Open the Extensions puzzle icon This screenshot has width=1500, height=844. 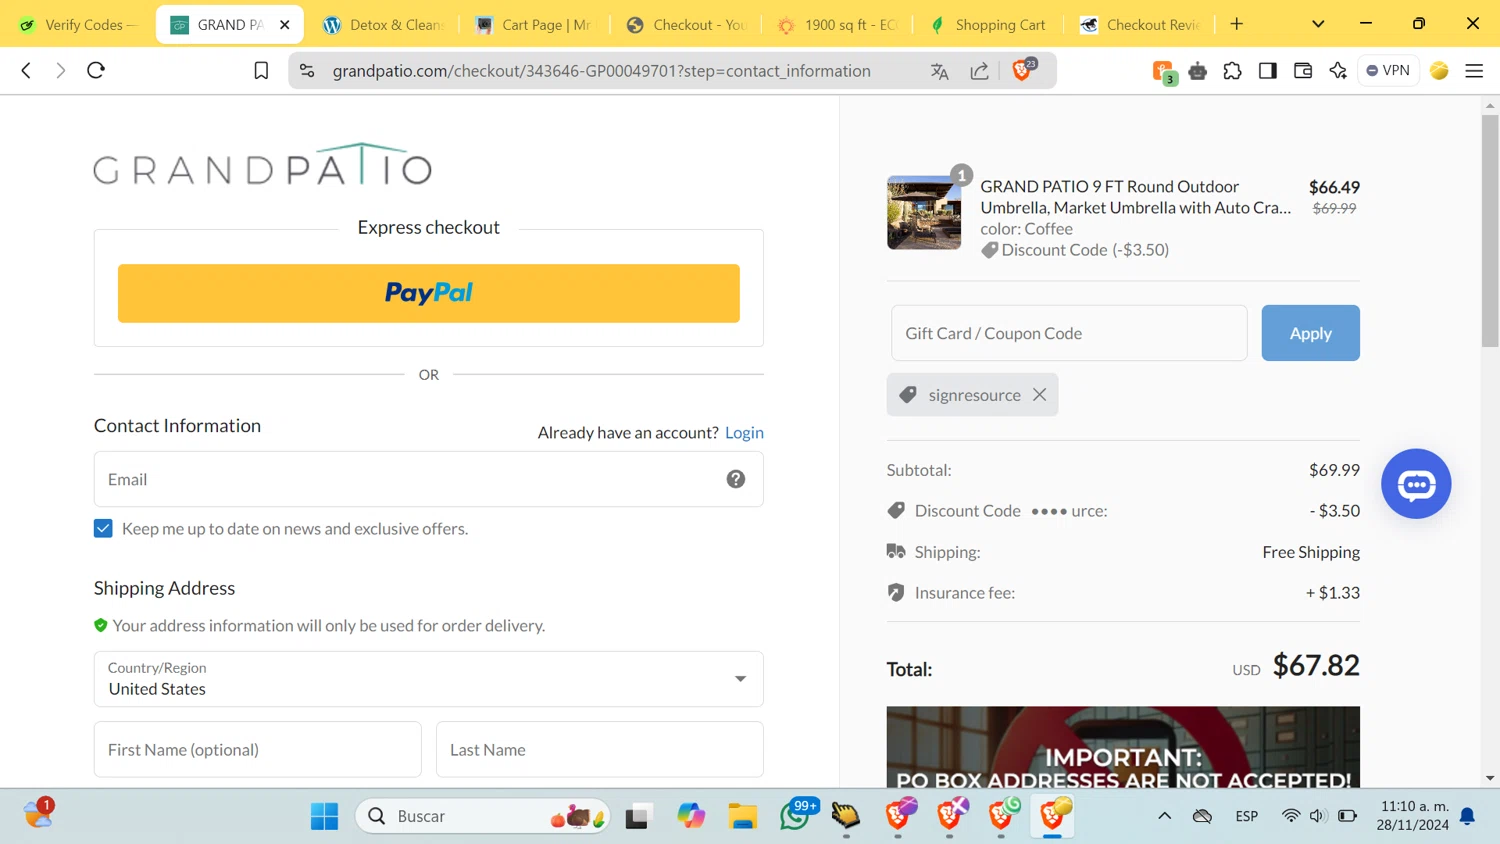tap(1232, 71)
